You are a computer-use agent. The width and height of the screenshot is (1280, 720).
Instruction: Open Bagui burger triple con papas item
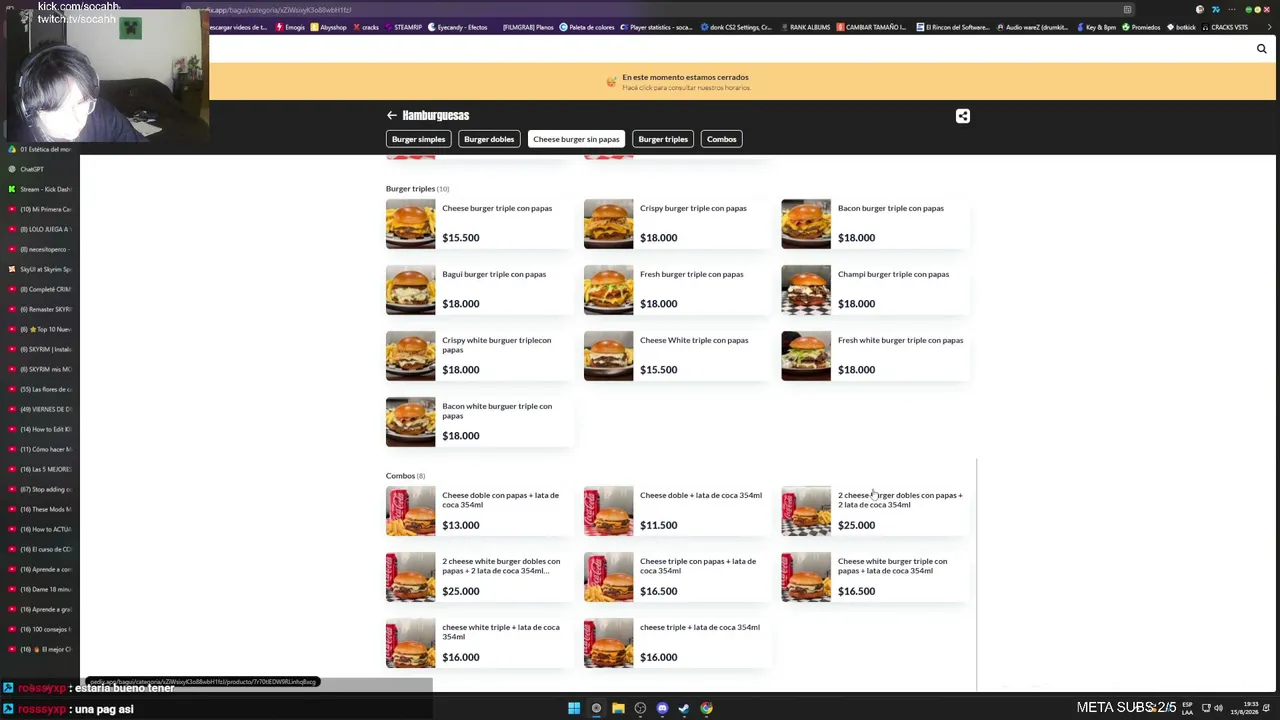[480, 289]
